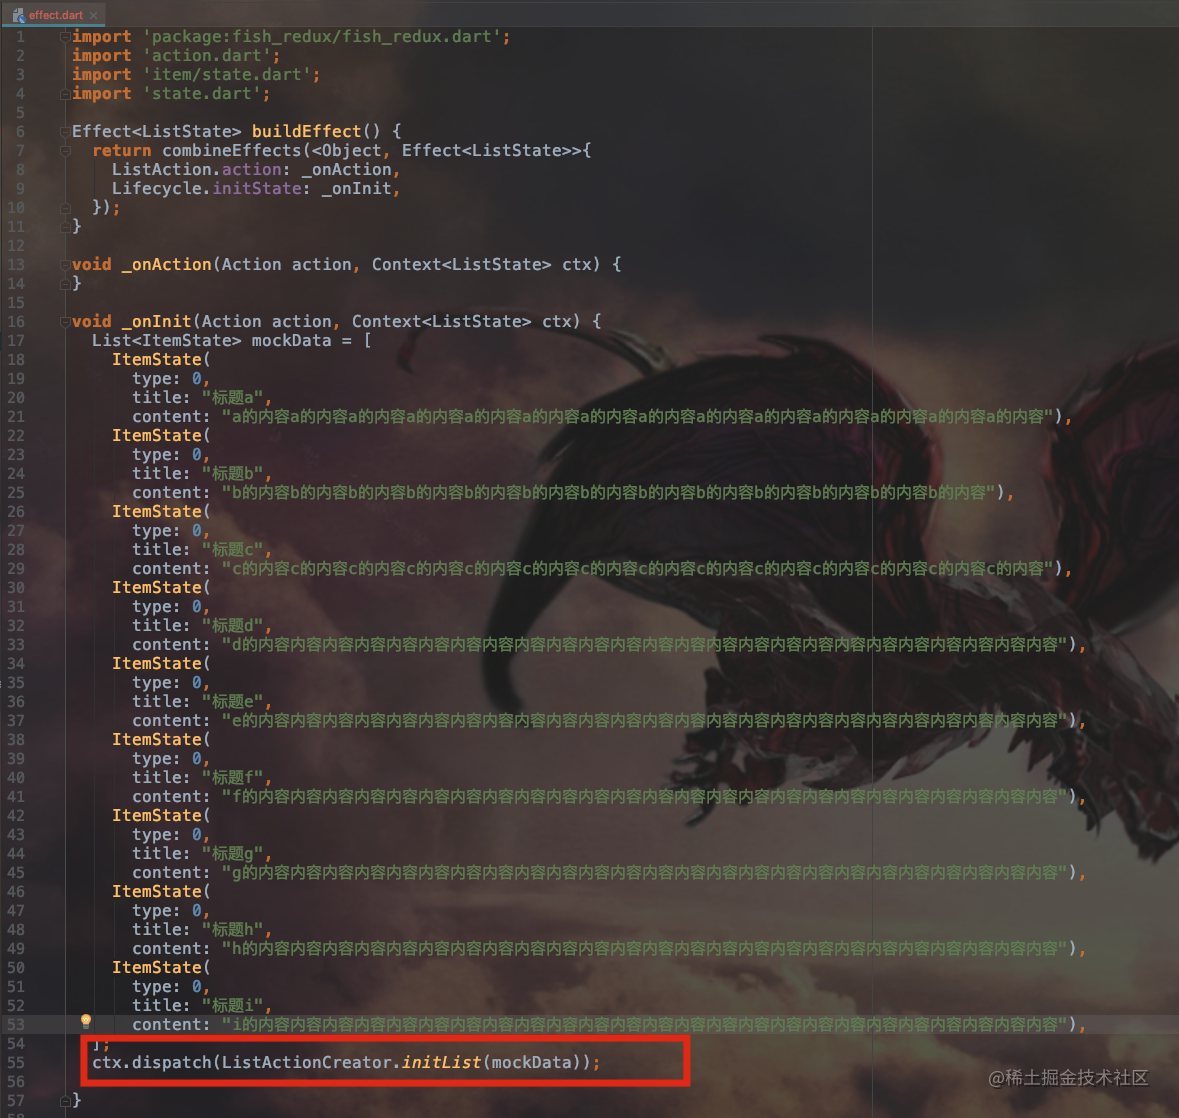Click the 'item/state.dart' import string
The width and height of the screenshot is (1179, 1118).
[x=227, y=74]
